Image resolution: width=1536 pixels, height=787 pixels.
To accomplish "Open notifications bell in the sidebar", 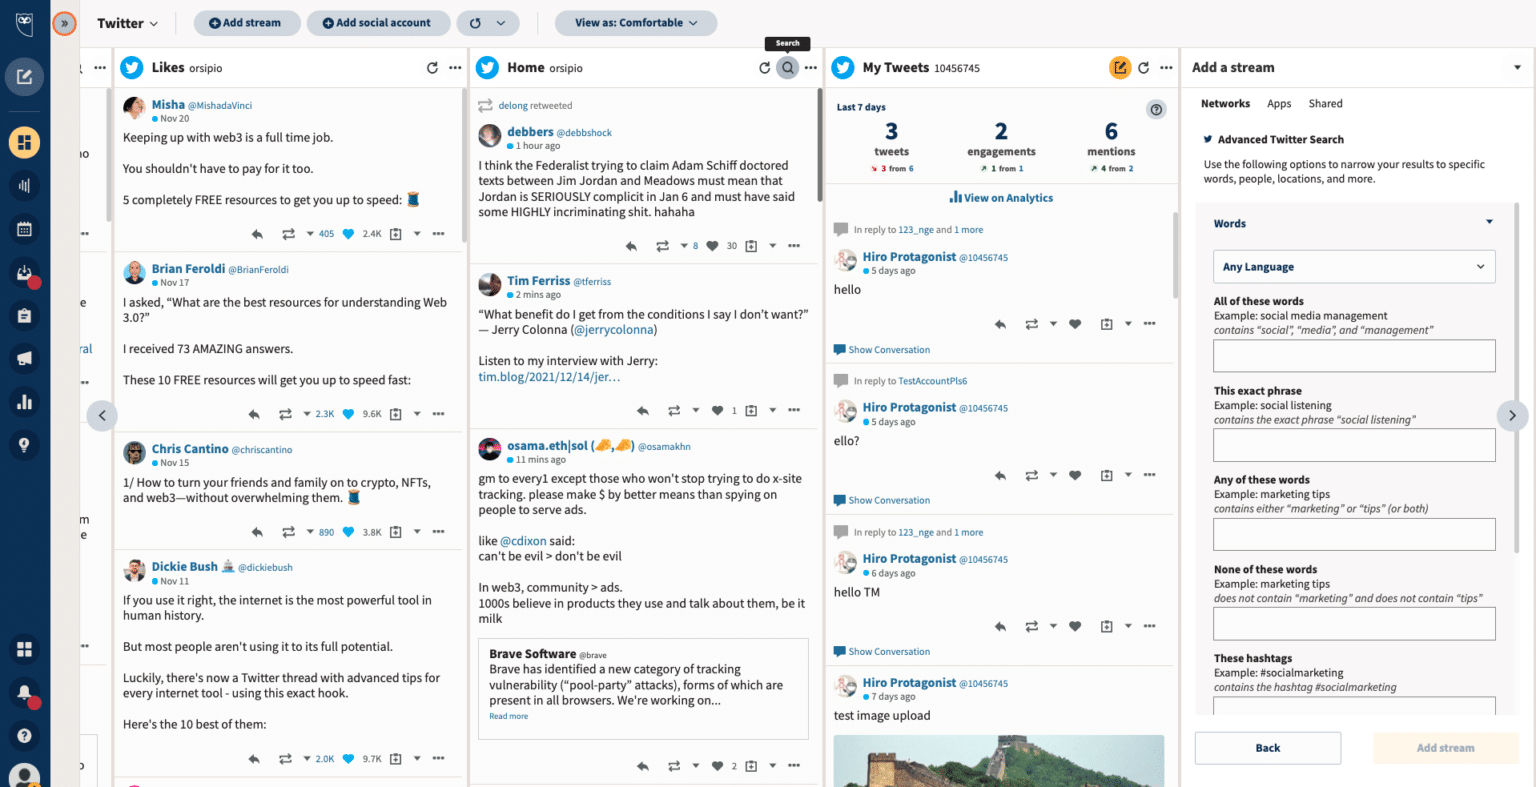I will click(x=24, y=692).
